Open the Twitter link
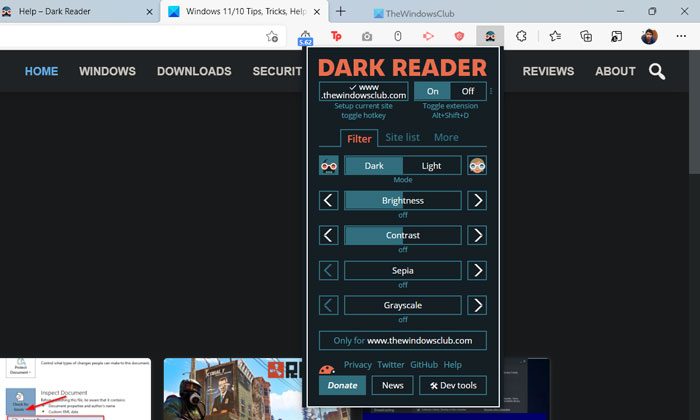Viewport: 700px width, 420px height. click(x=391, y=365)
